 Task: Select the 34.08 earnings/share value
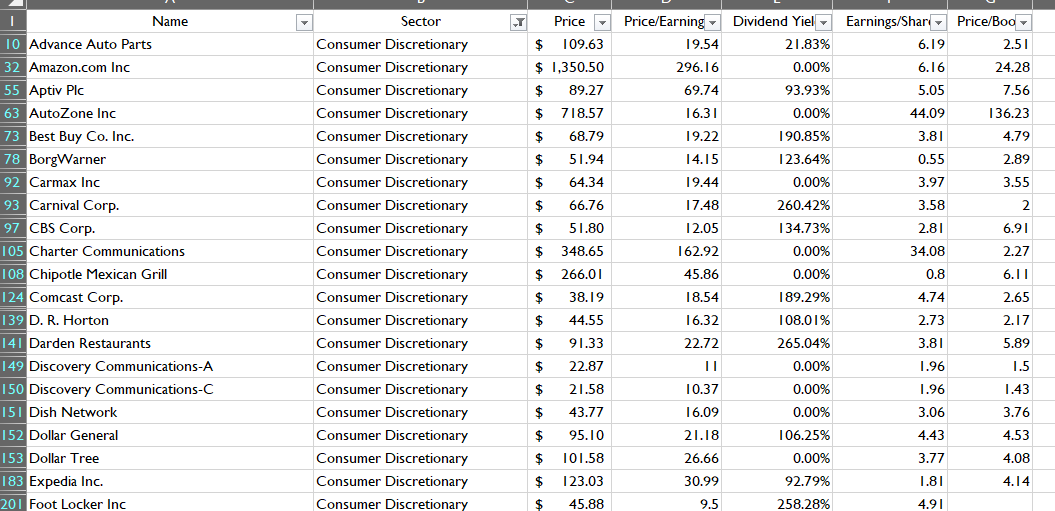coord(890,251)
